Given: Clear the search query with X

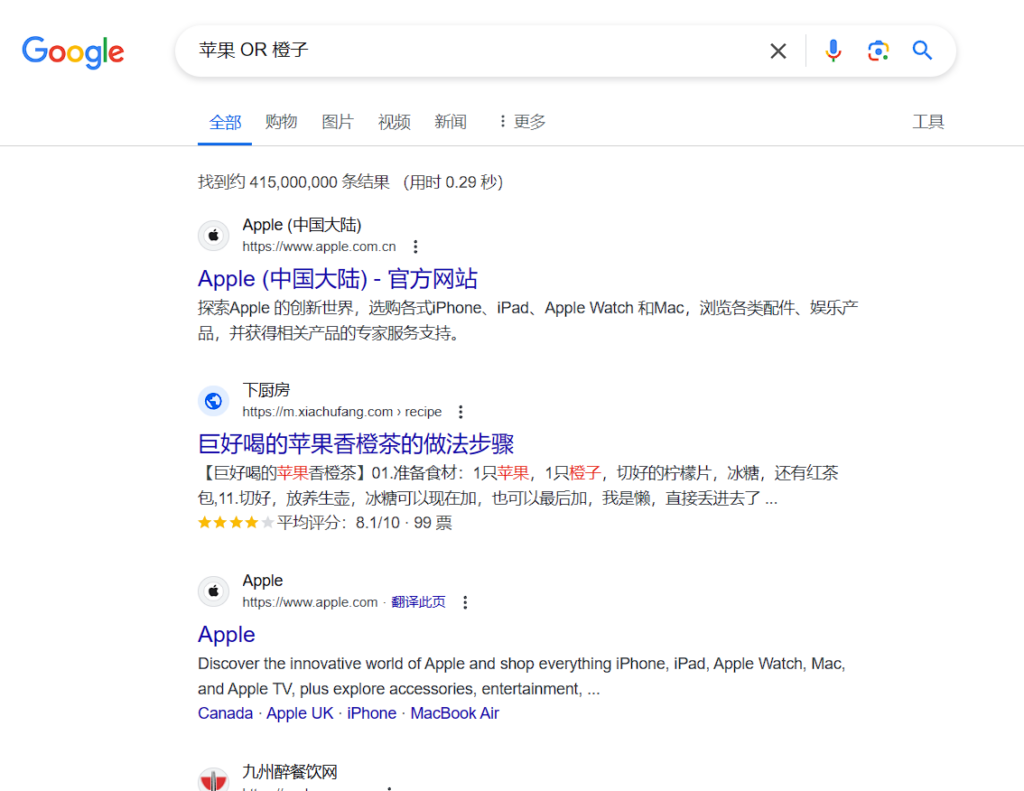Looking at the screenshot, I should 778,51.
